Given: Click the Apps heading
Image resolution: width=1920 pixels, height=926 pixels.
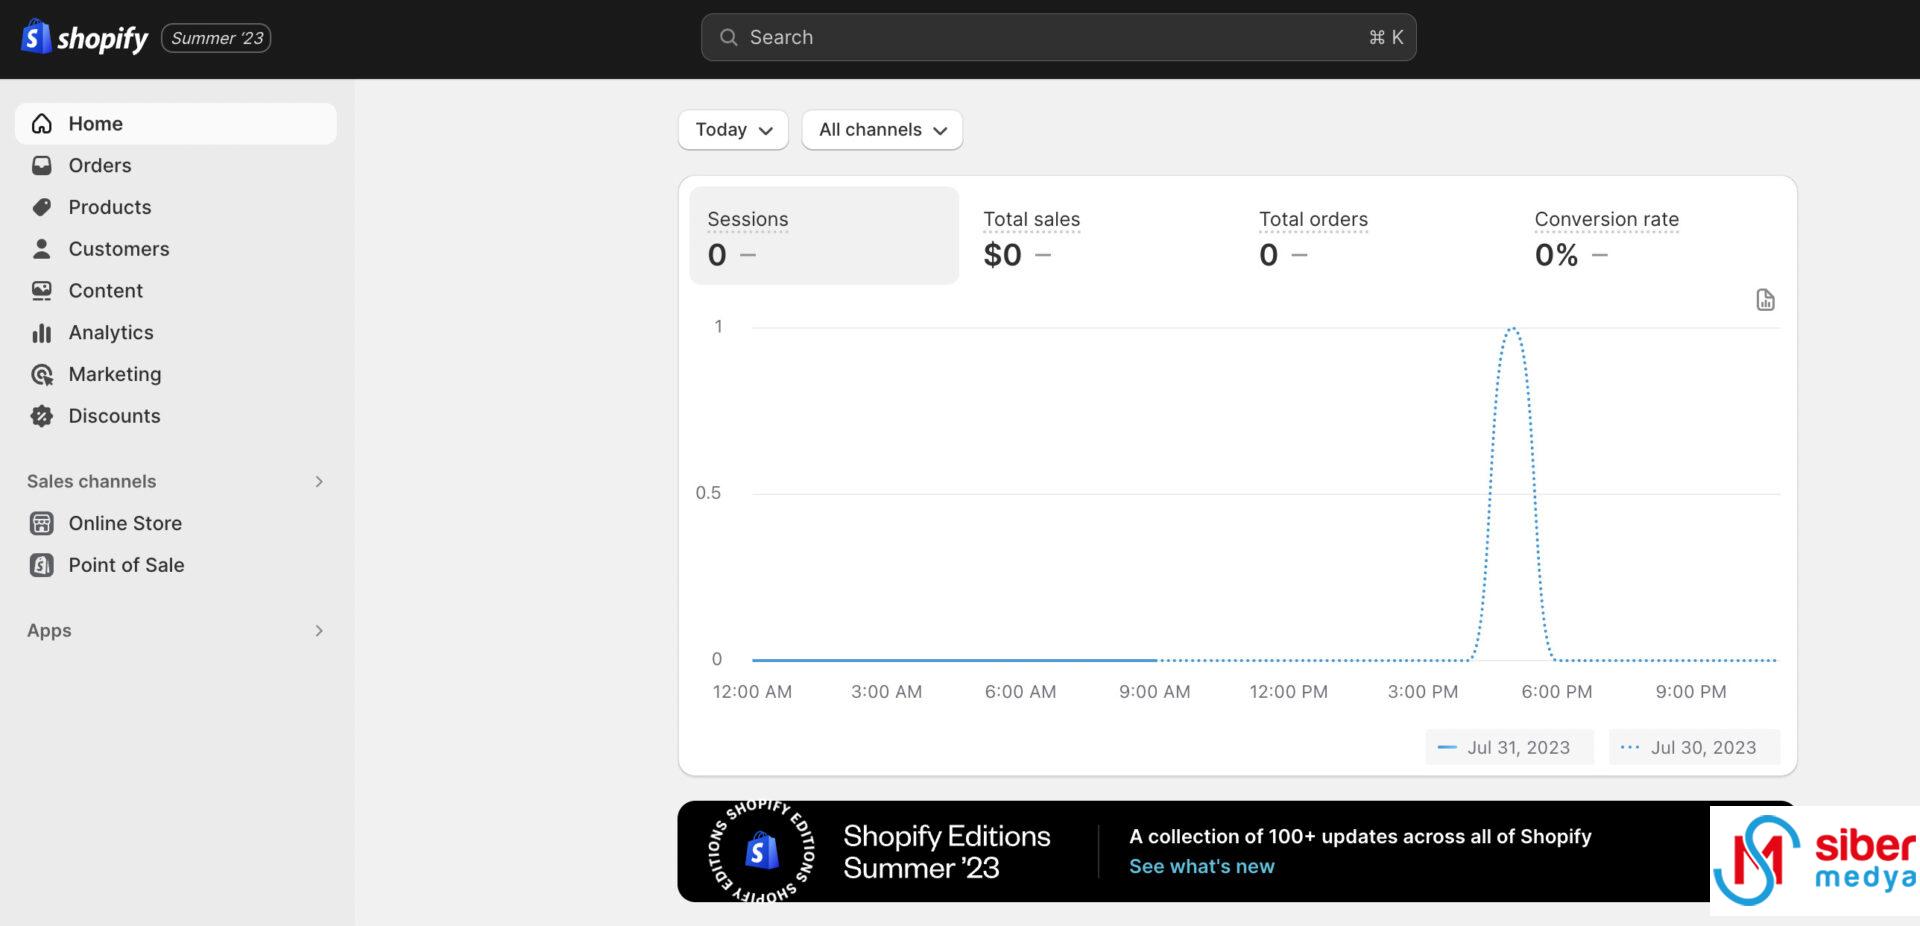Looking at the screenshot, I should click(x=49, y=631).
